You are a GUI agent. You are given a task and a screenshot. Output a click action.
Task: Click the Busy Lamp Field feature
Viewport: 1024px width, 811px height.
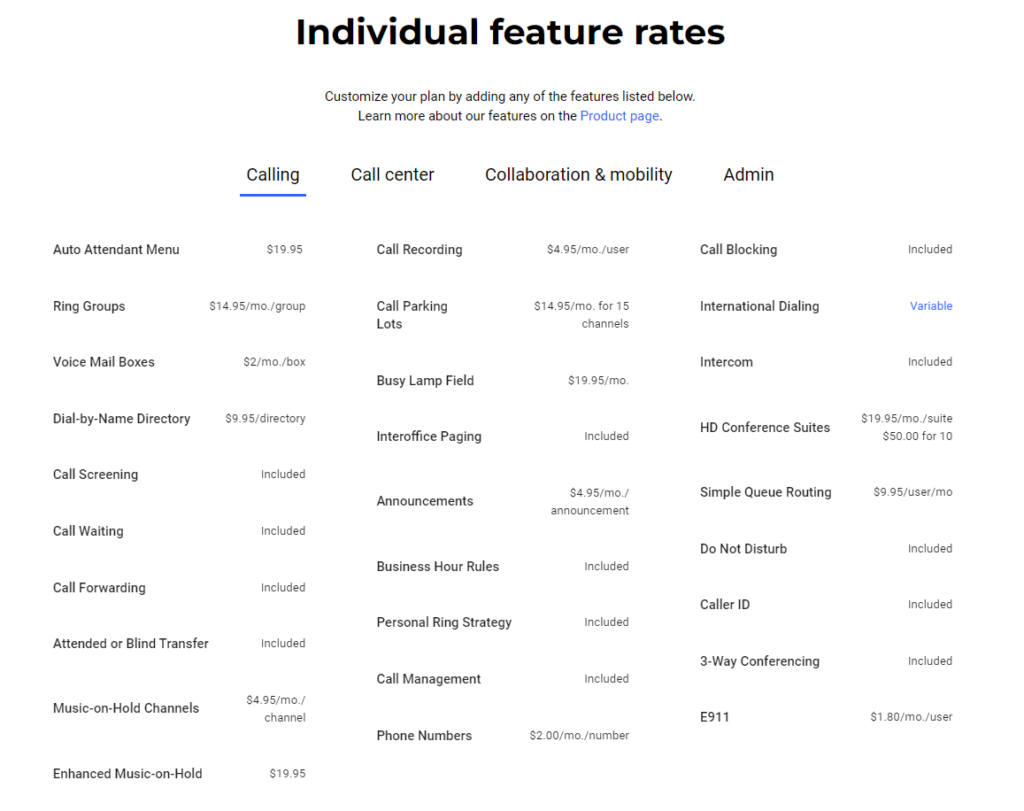click(x=425, y=381)
